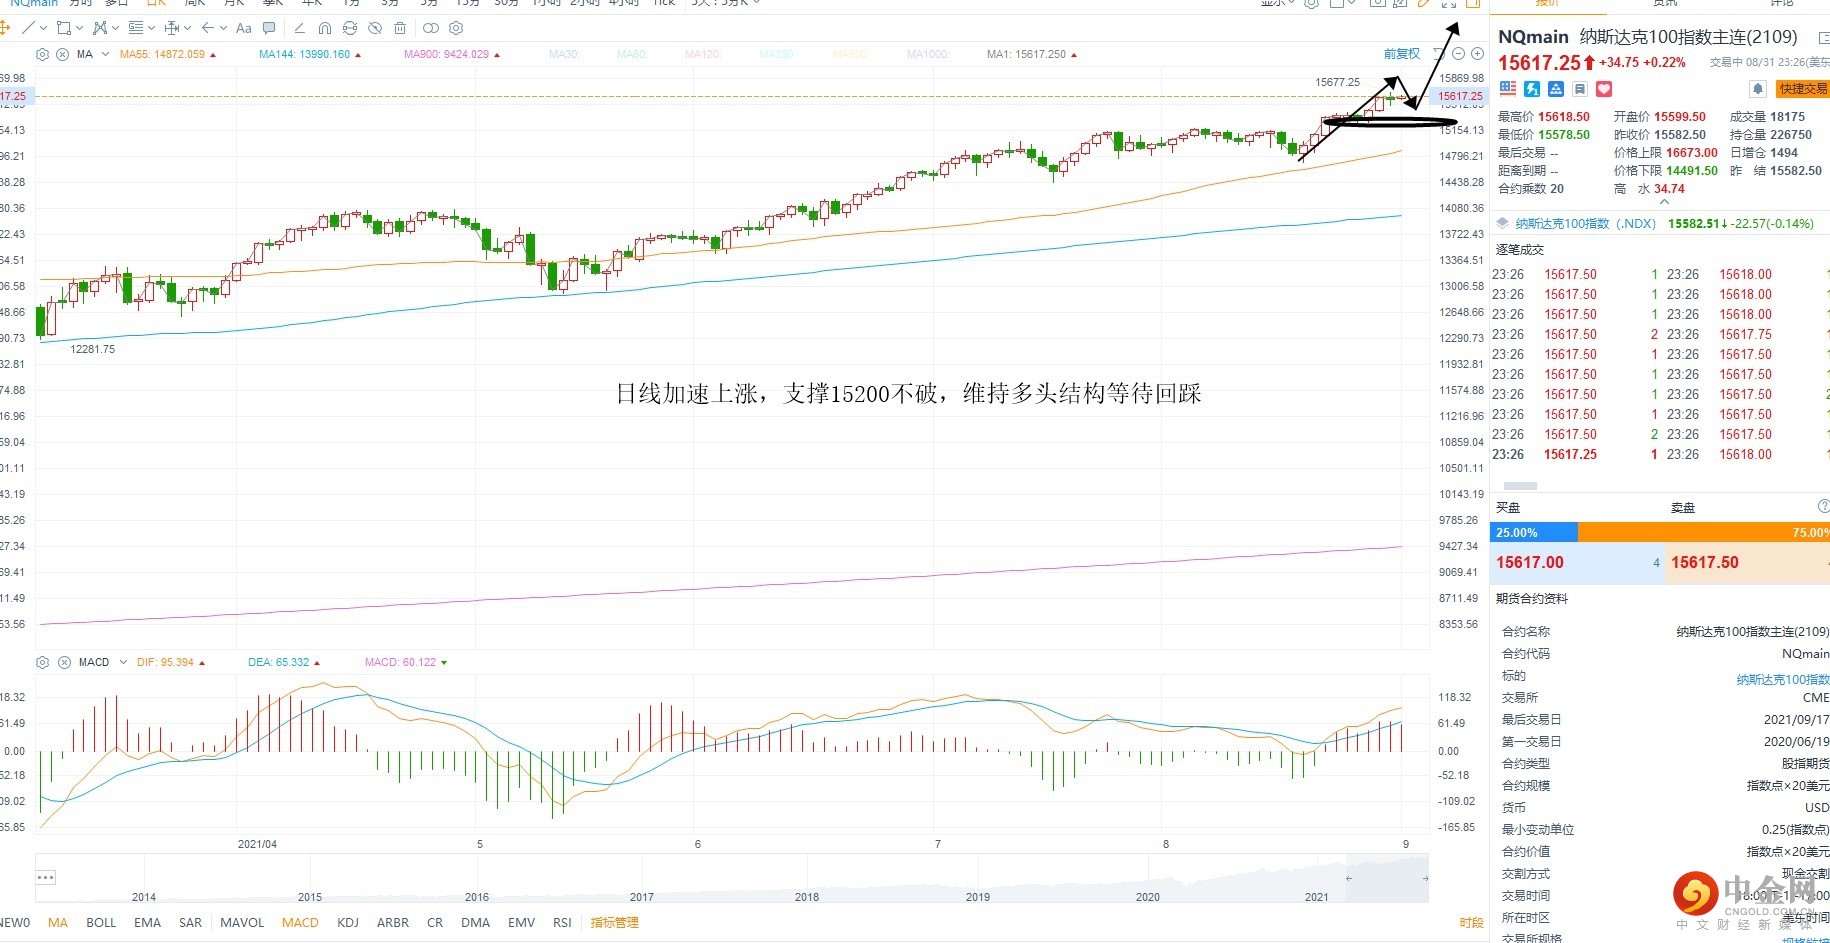Click the 15617.25 current price axis label
The image size is (1830, 943).
(1460, 96)
